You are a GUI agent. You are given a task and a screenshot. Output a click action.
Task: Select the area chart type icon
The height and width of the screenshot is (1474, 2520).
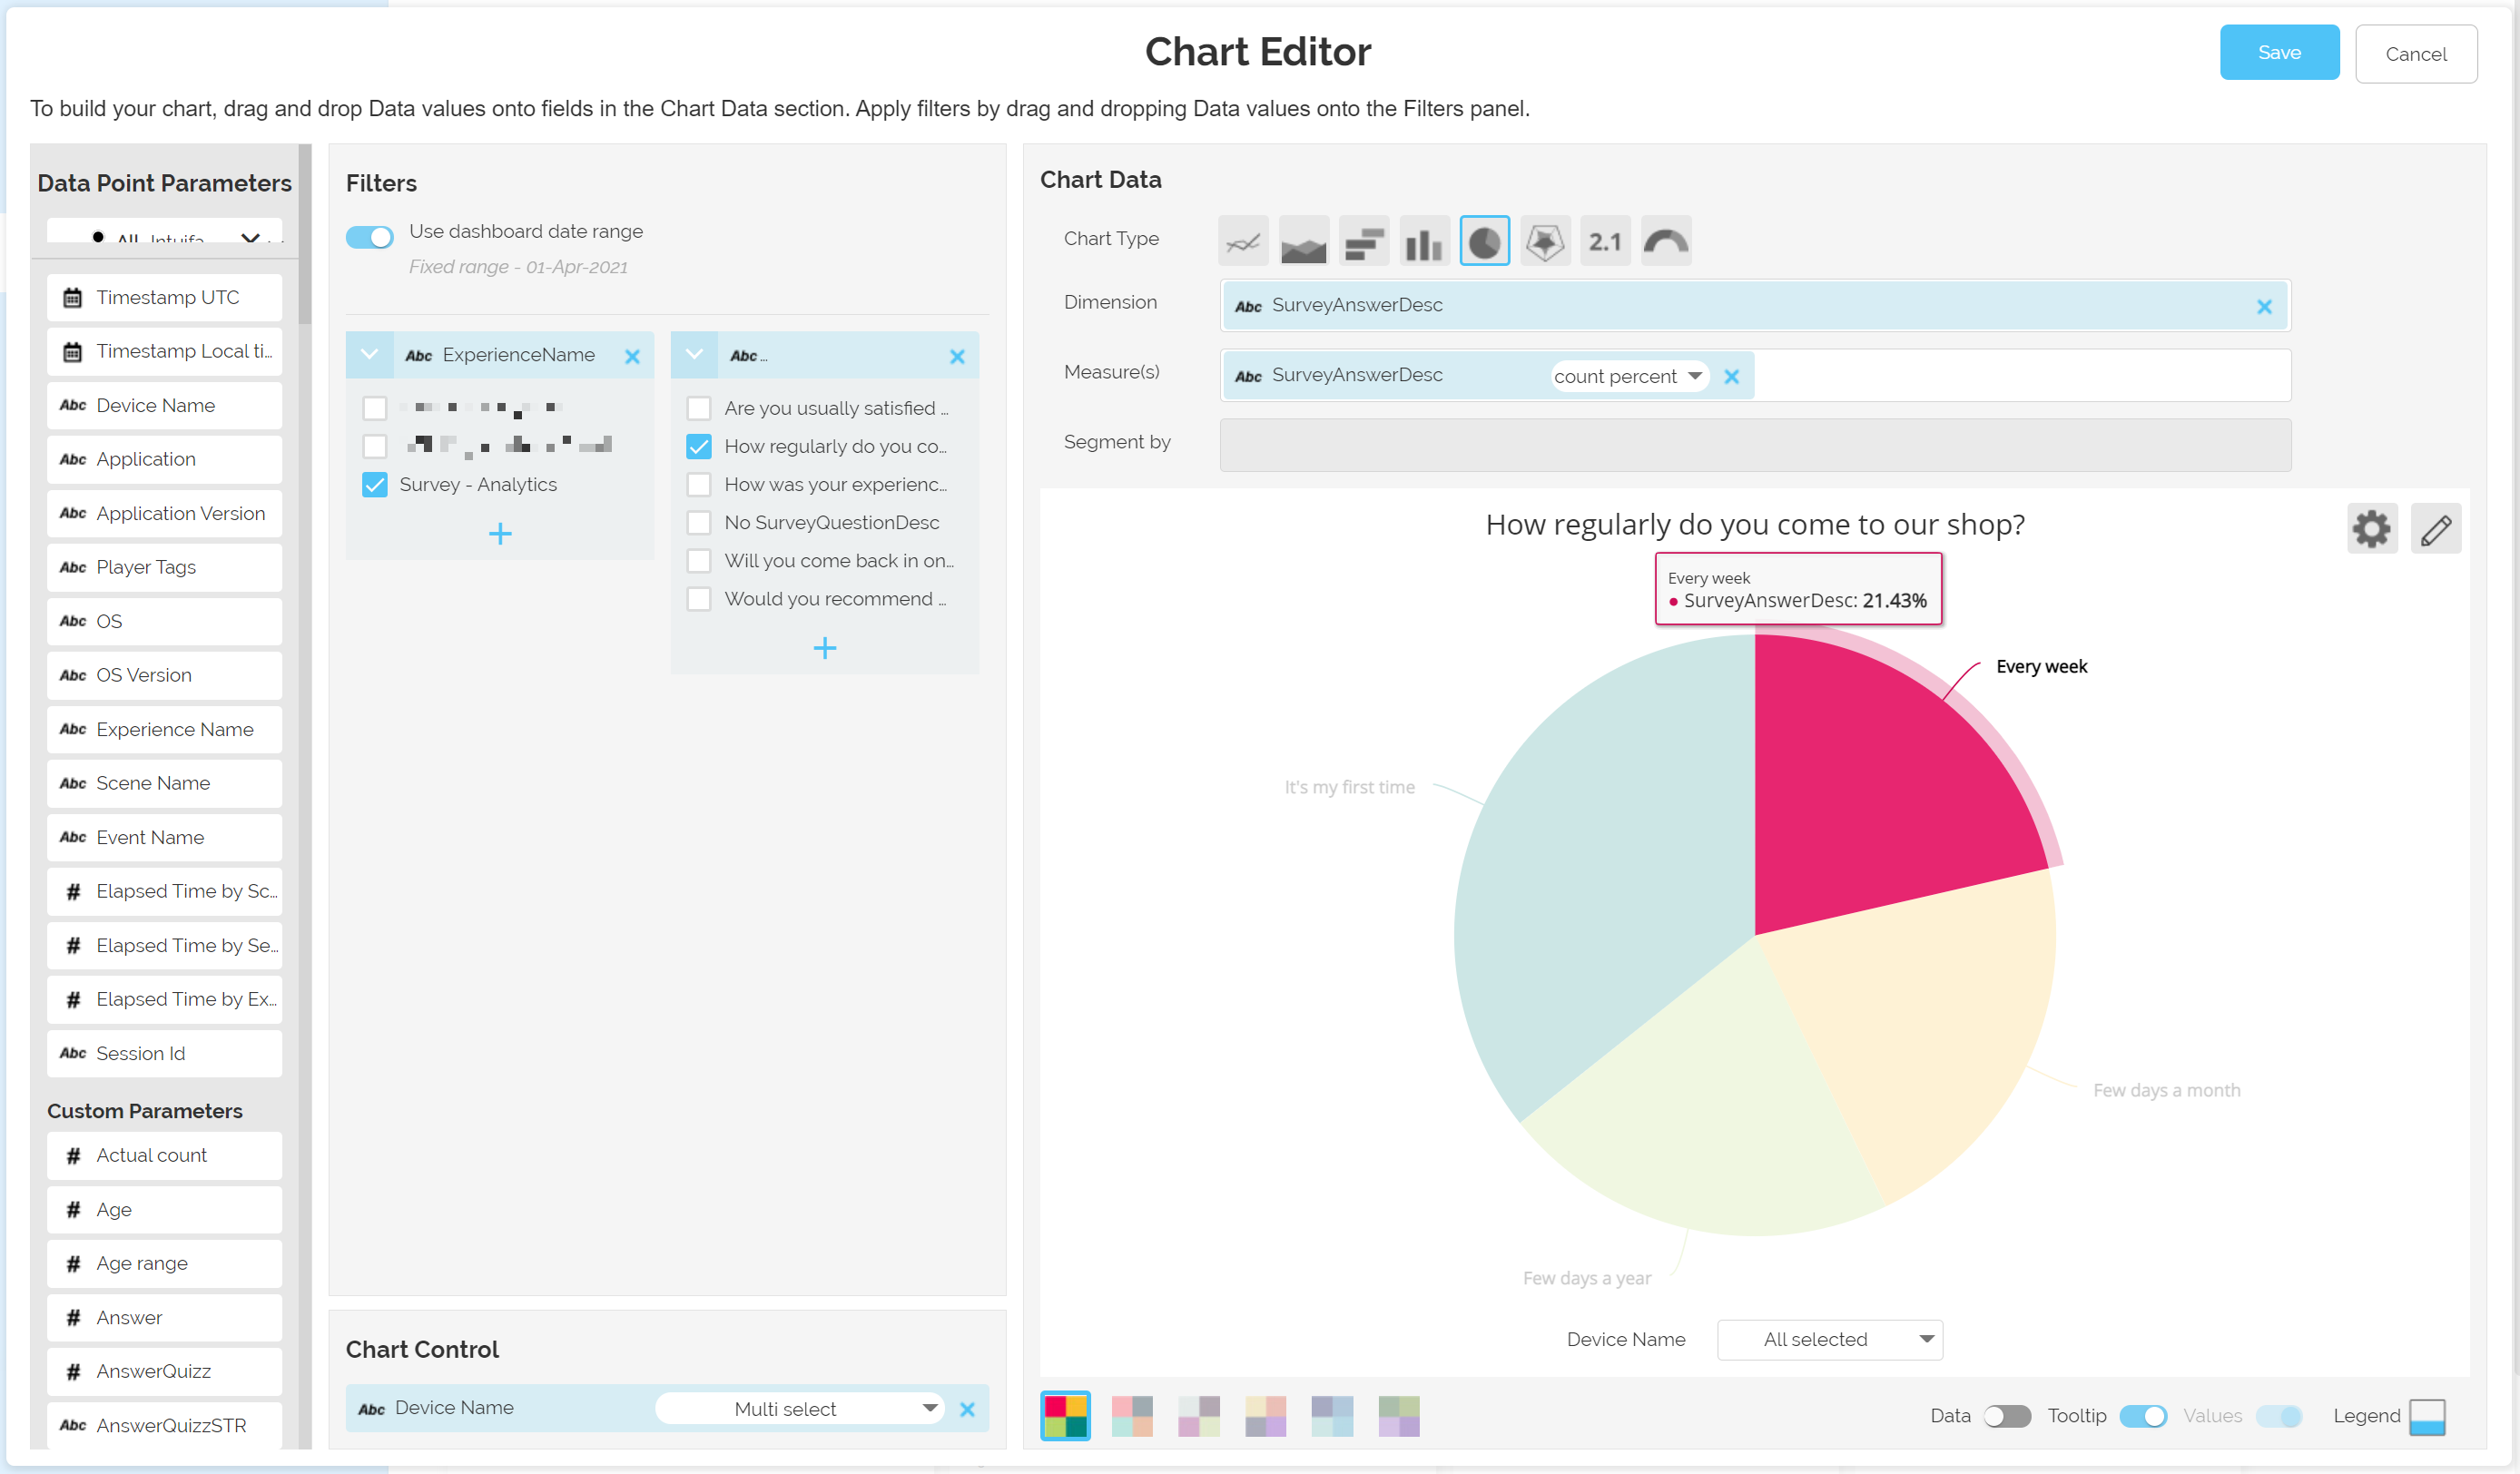click(1303, 241)
